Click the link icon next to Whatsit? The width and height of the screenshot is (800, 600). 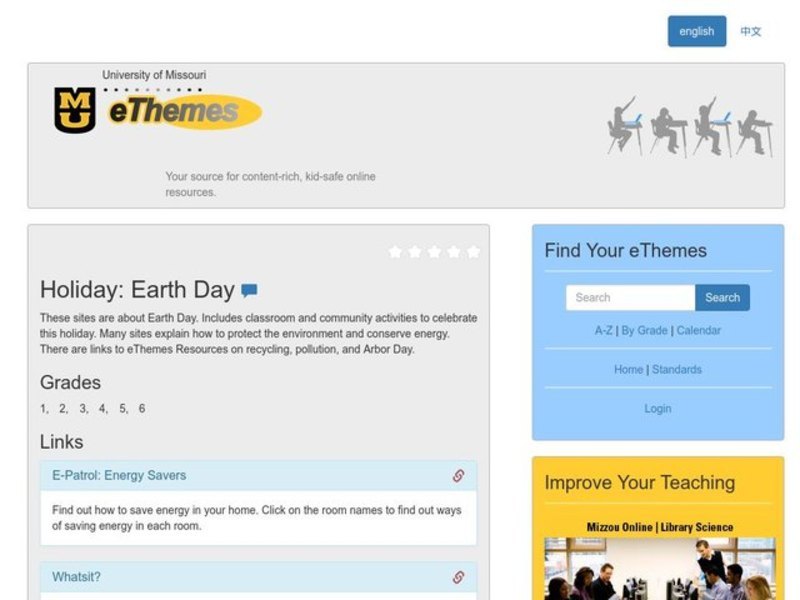coord(459,577)
